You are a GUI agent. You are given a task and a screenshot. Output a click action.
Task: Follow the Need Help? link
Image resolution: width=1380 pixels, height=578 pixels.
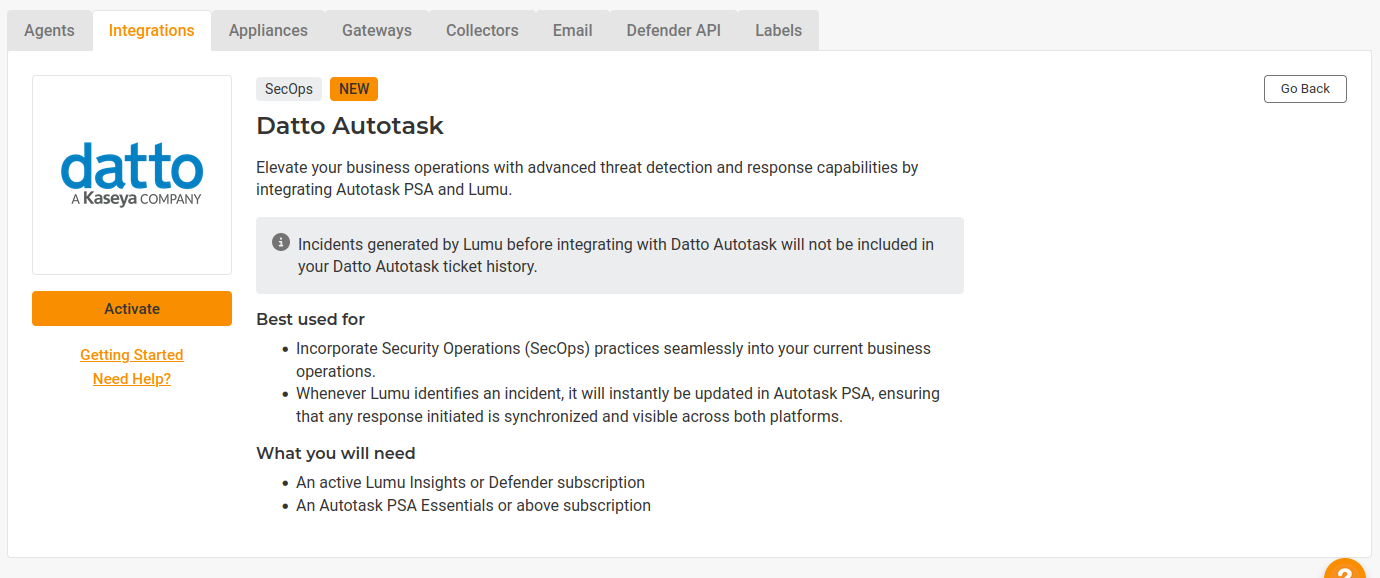coord(132,379)
